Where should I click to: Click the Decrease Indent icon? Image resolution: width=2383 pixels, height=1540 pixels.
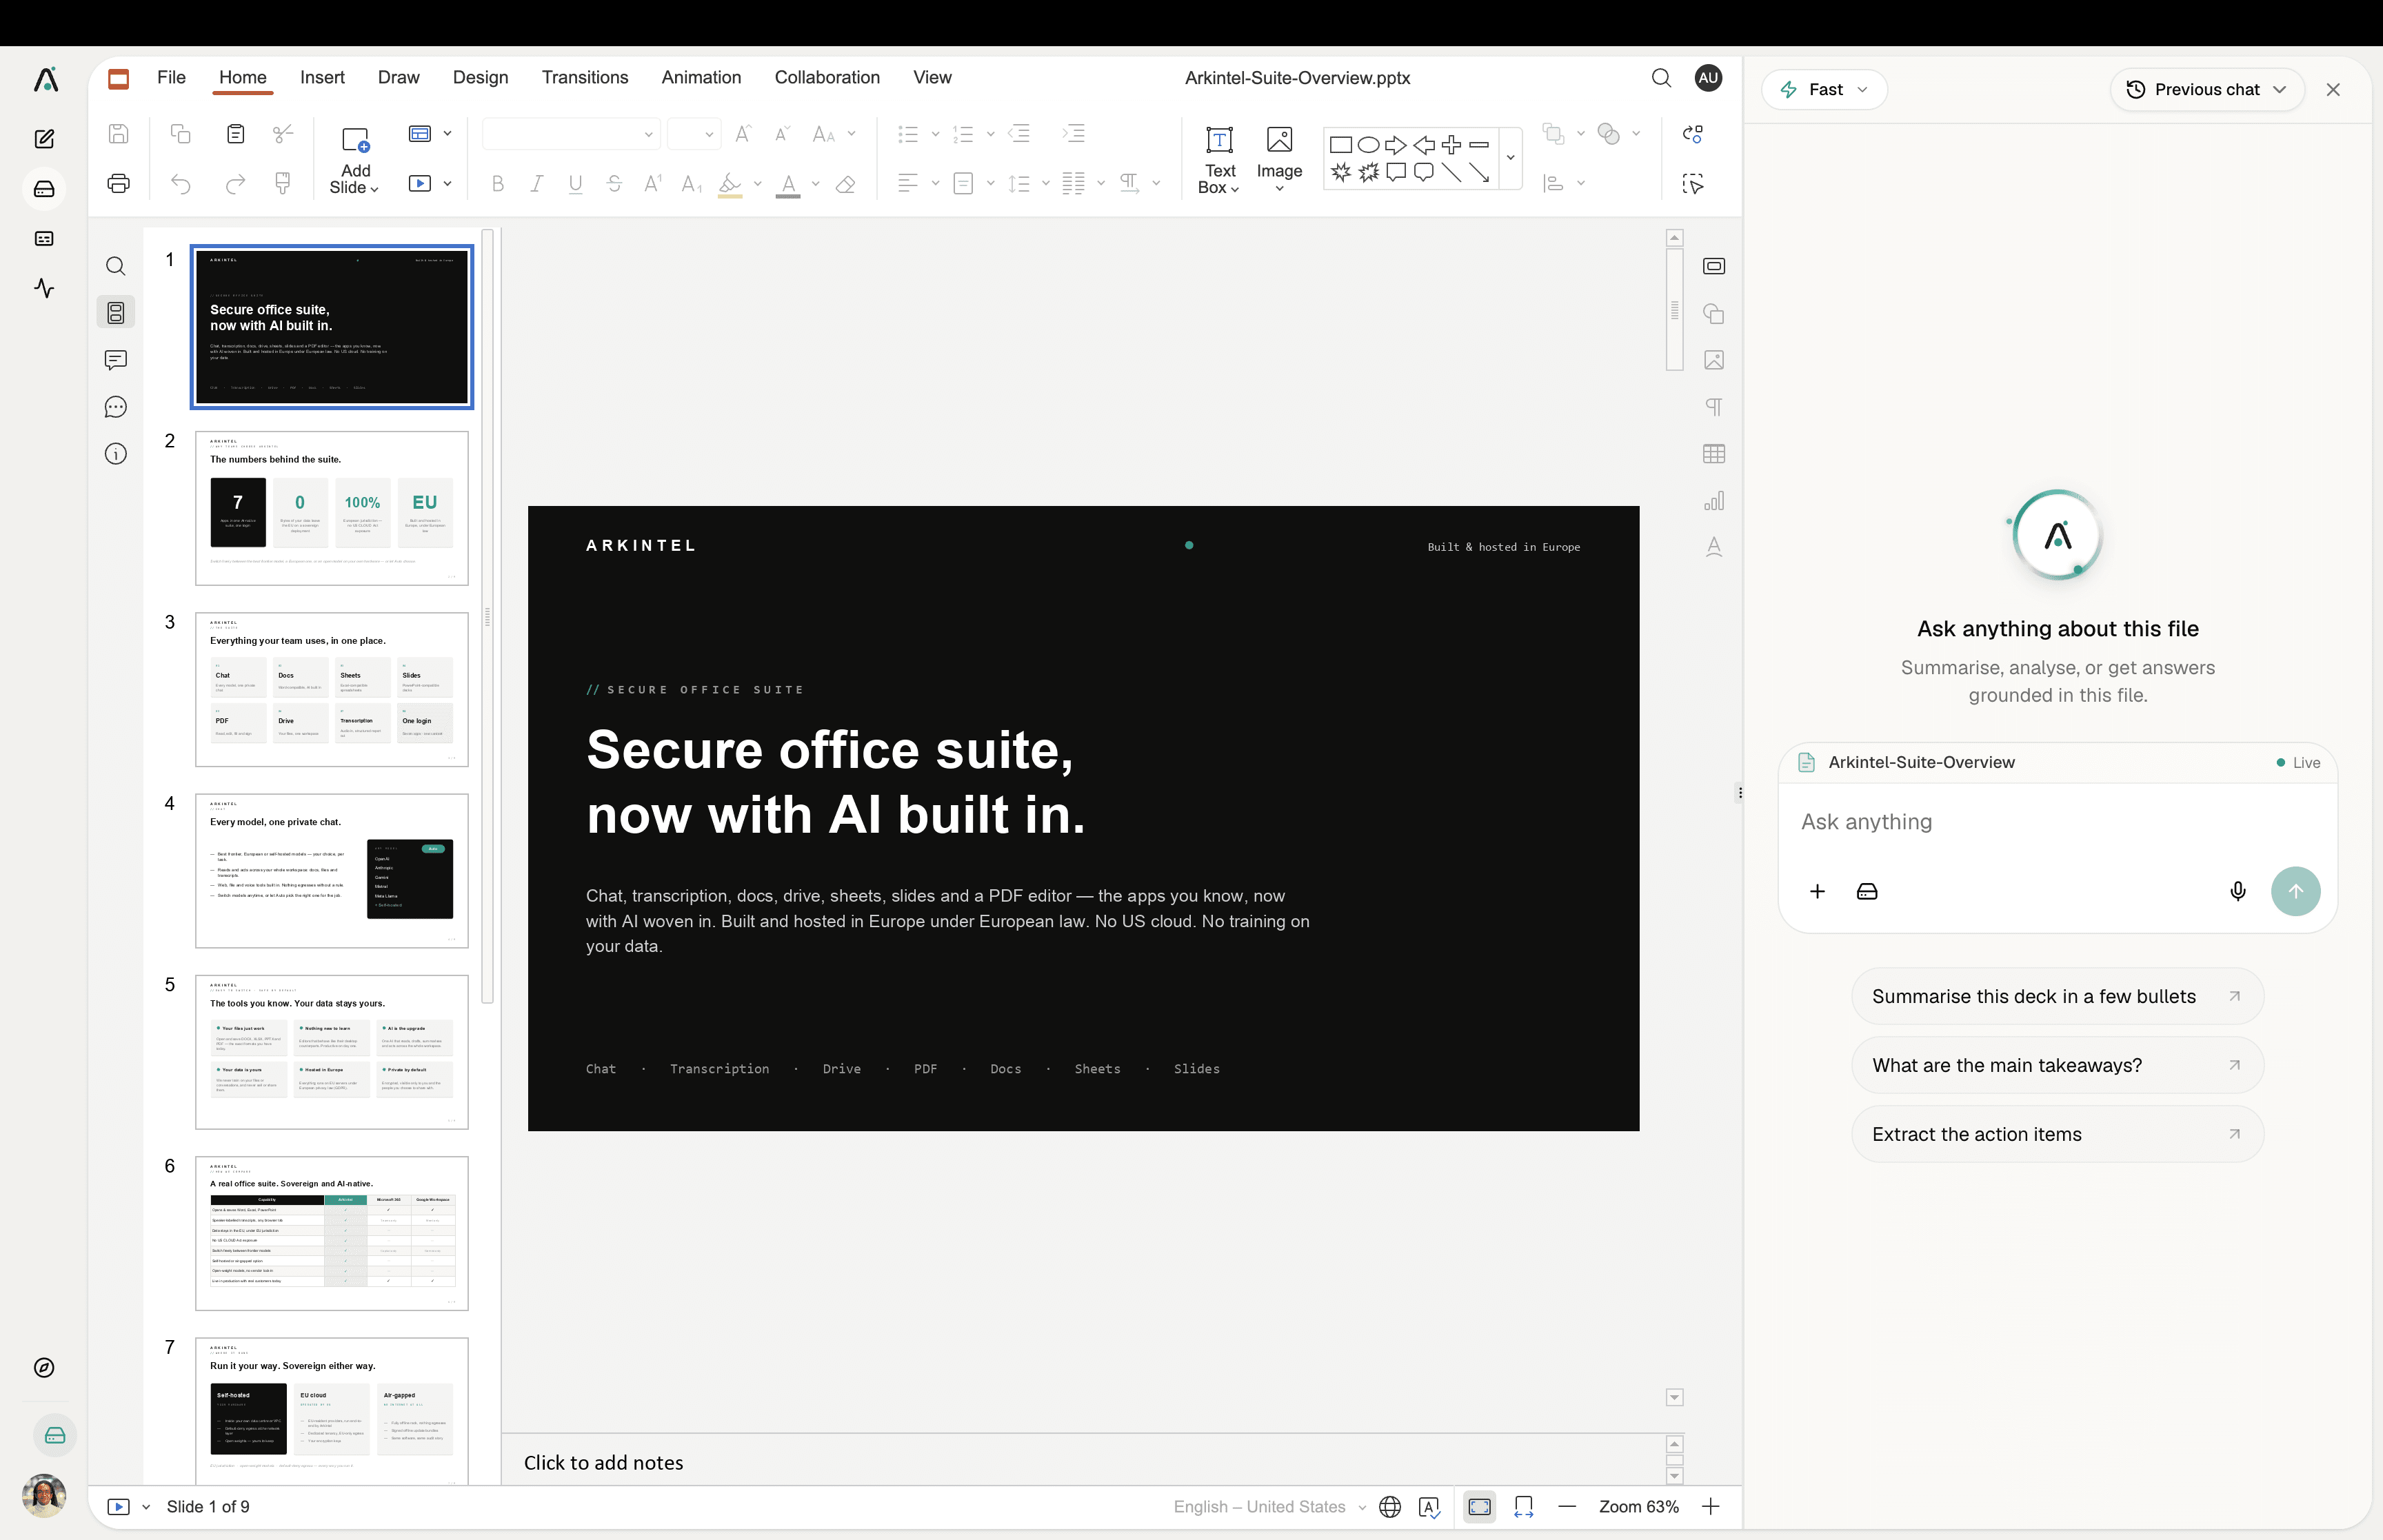point(1019,134)
